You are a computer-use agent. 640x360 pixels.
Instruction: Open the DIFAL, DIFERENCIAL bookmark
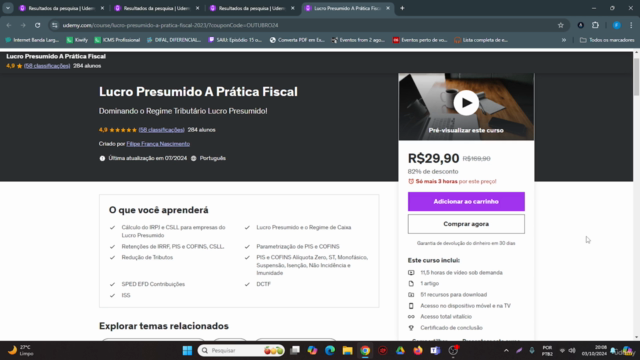tap(174, 40)
